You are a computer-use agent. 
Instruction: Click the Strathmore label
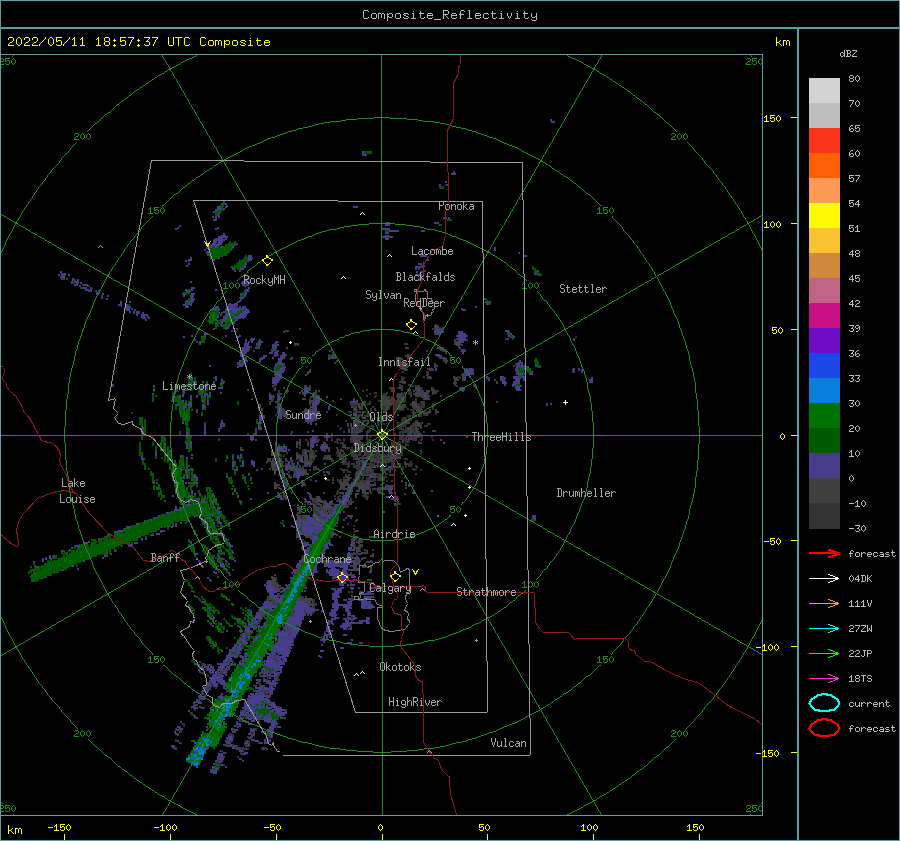[x=486, y=592]
